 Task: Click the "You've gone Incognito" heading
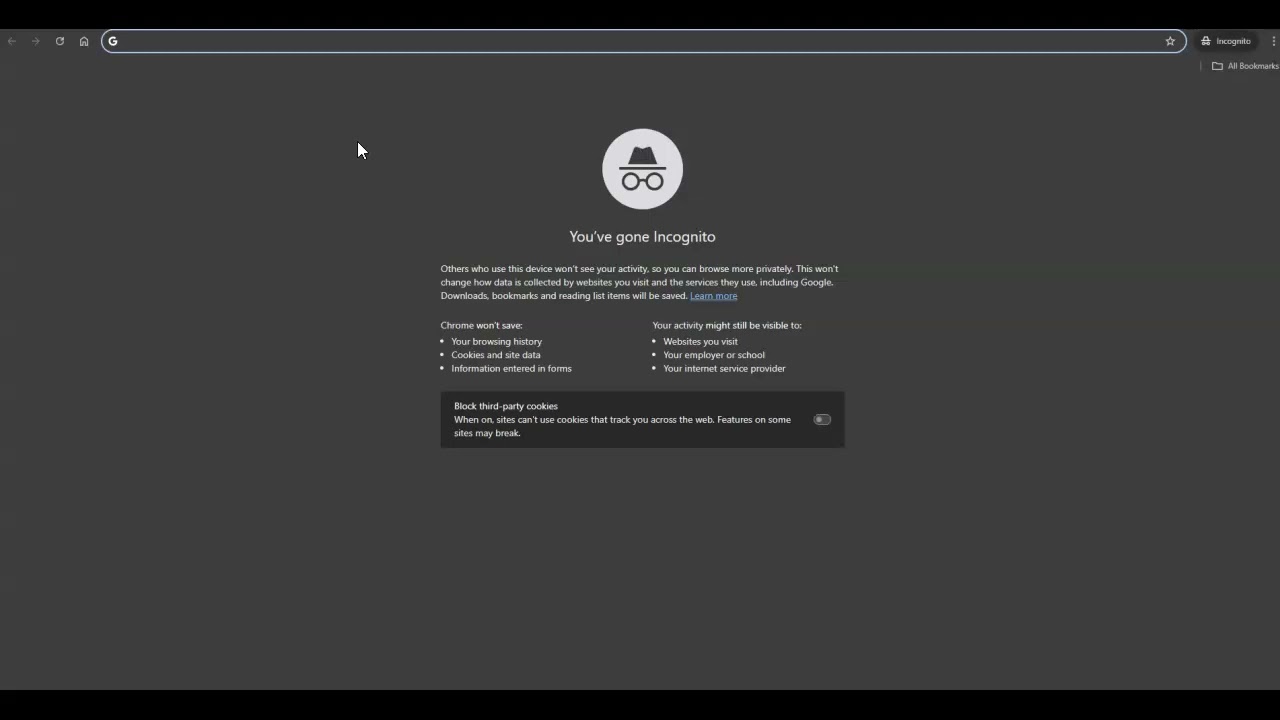click(642, 237)
